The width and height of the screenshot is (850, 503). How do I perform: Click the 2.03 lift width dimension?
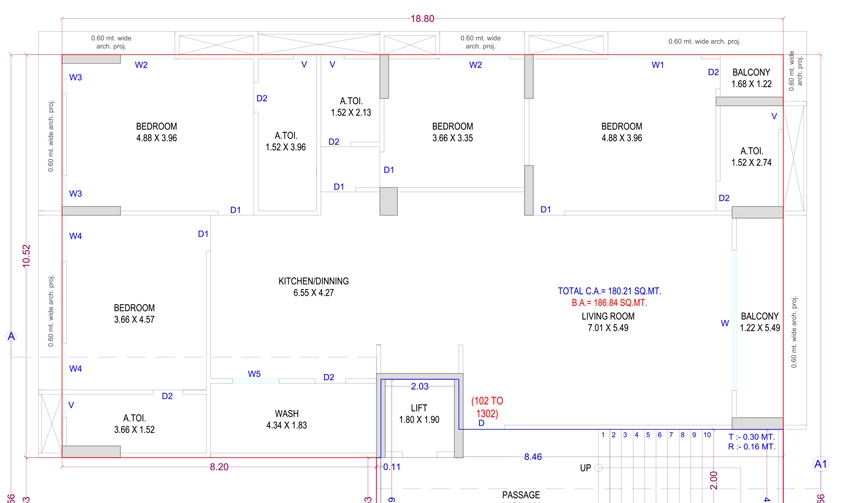420,386
